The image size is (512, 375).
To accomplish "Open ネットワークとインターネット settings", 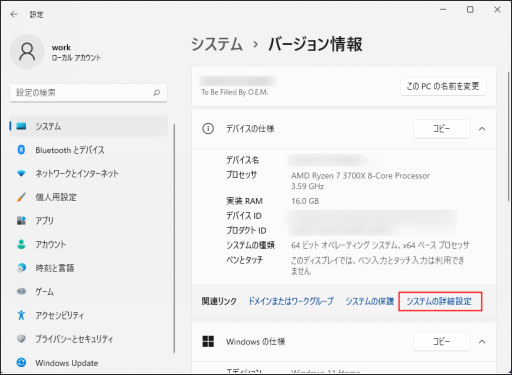I will (89, 174).
